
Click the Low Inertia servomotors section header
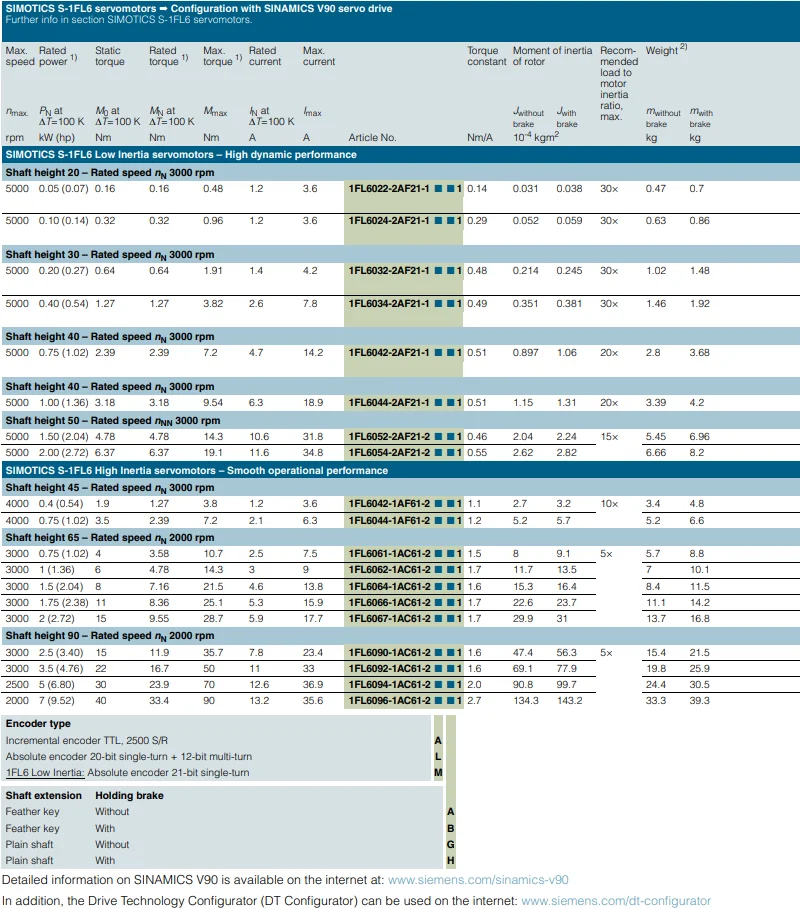click(x=181, y=155)
